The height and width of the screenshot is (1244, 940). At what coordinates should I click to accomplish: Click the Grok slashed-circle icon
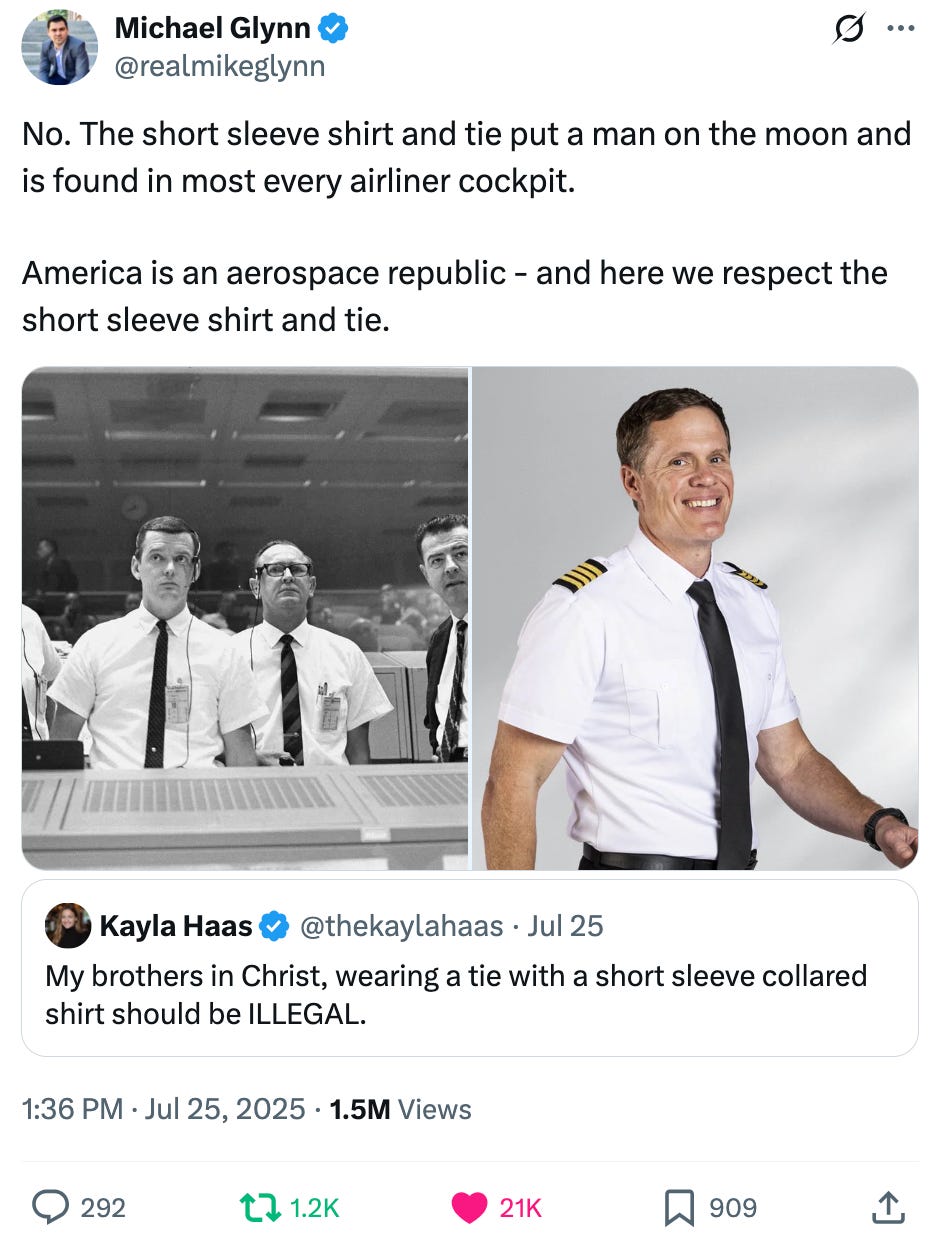point(850,29)
